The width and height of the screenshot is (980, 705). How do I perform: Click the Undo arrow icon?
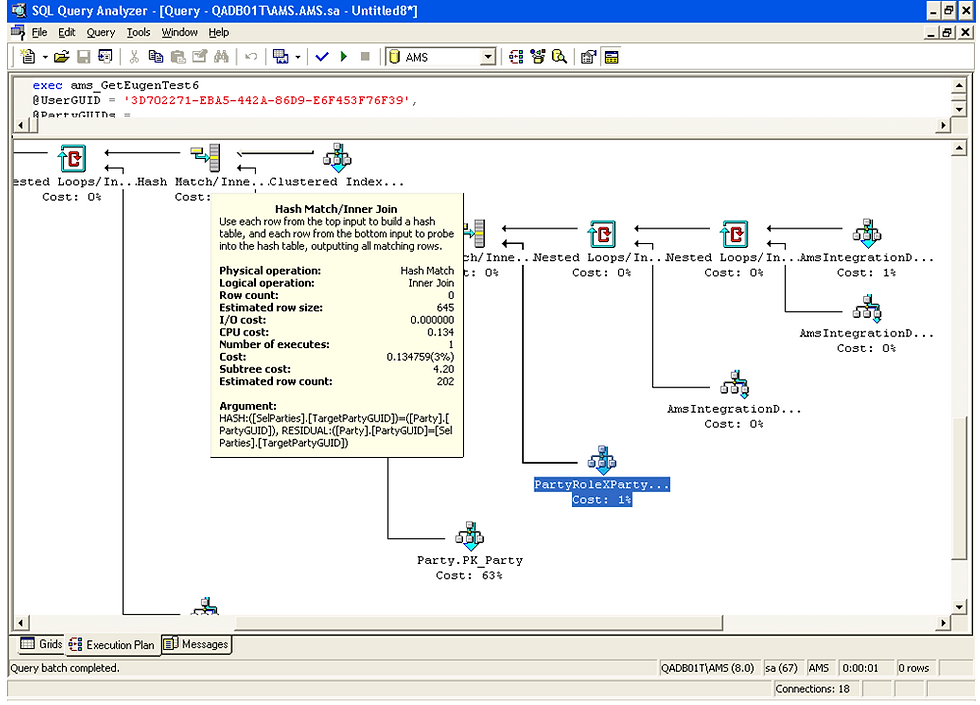pyautogui.click(x=251, y=57)
